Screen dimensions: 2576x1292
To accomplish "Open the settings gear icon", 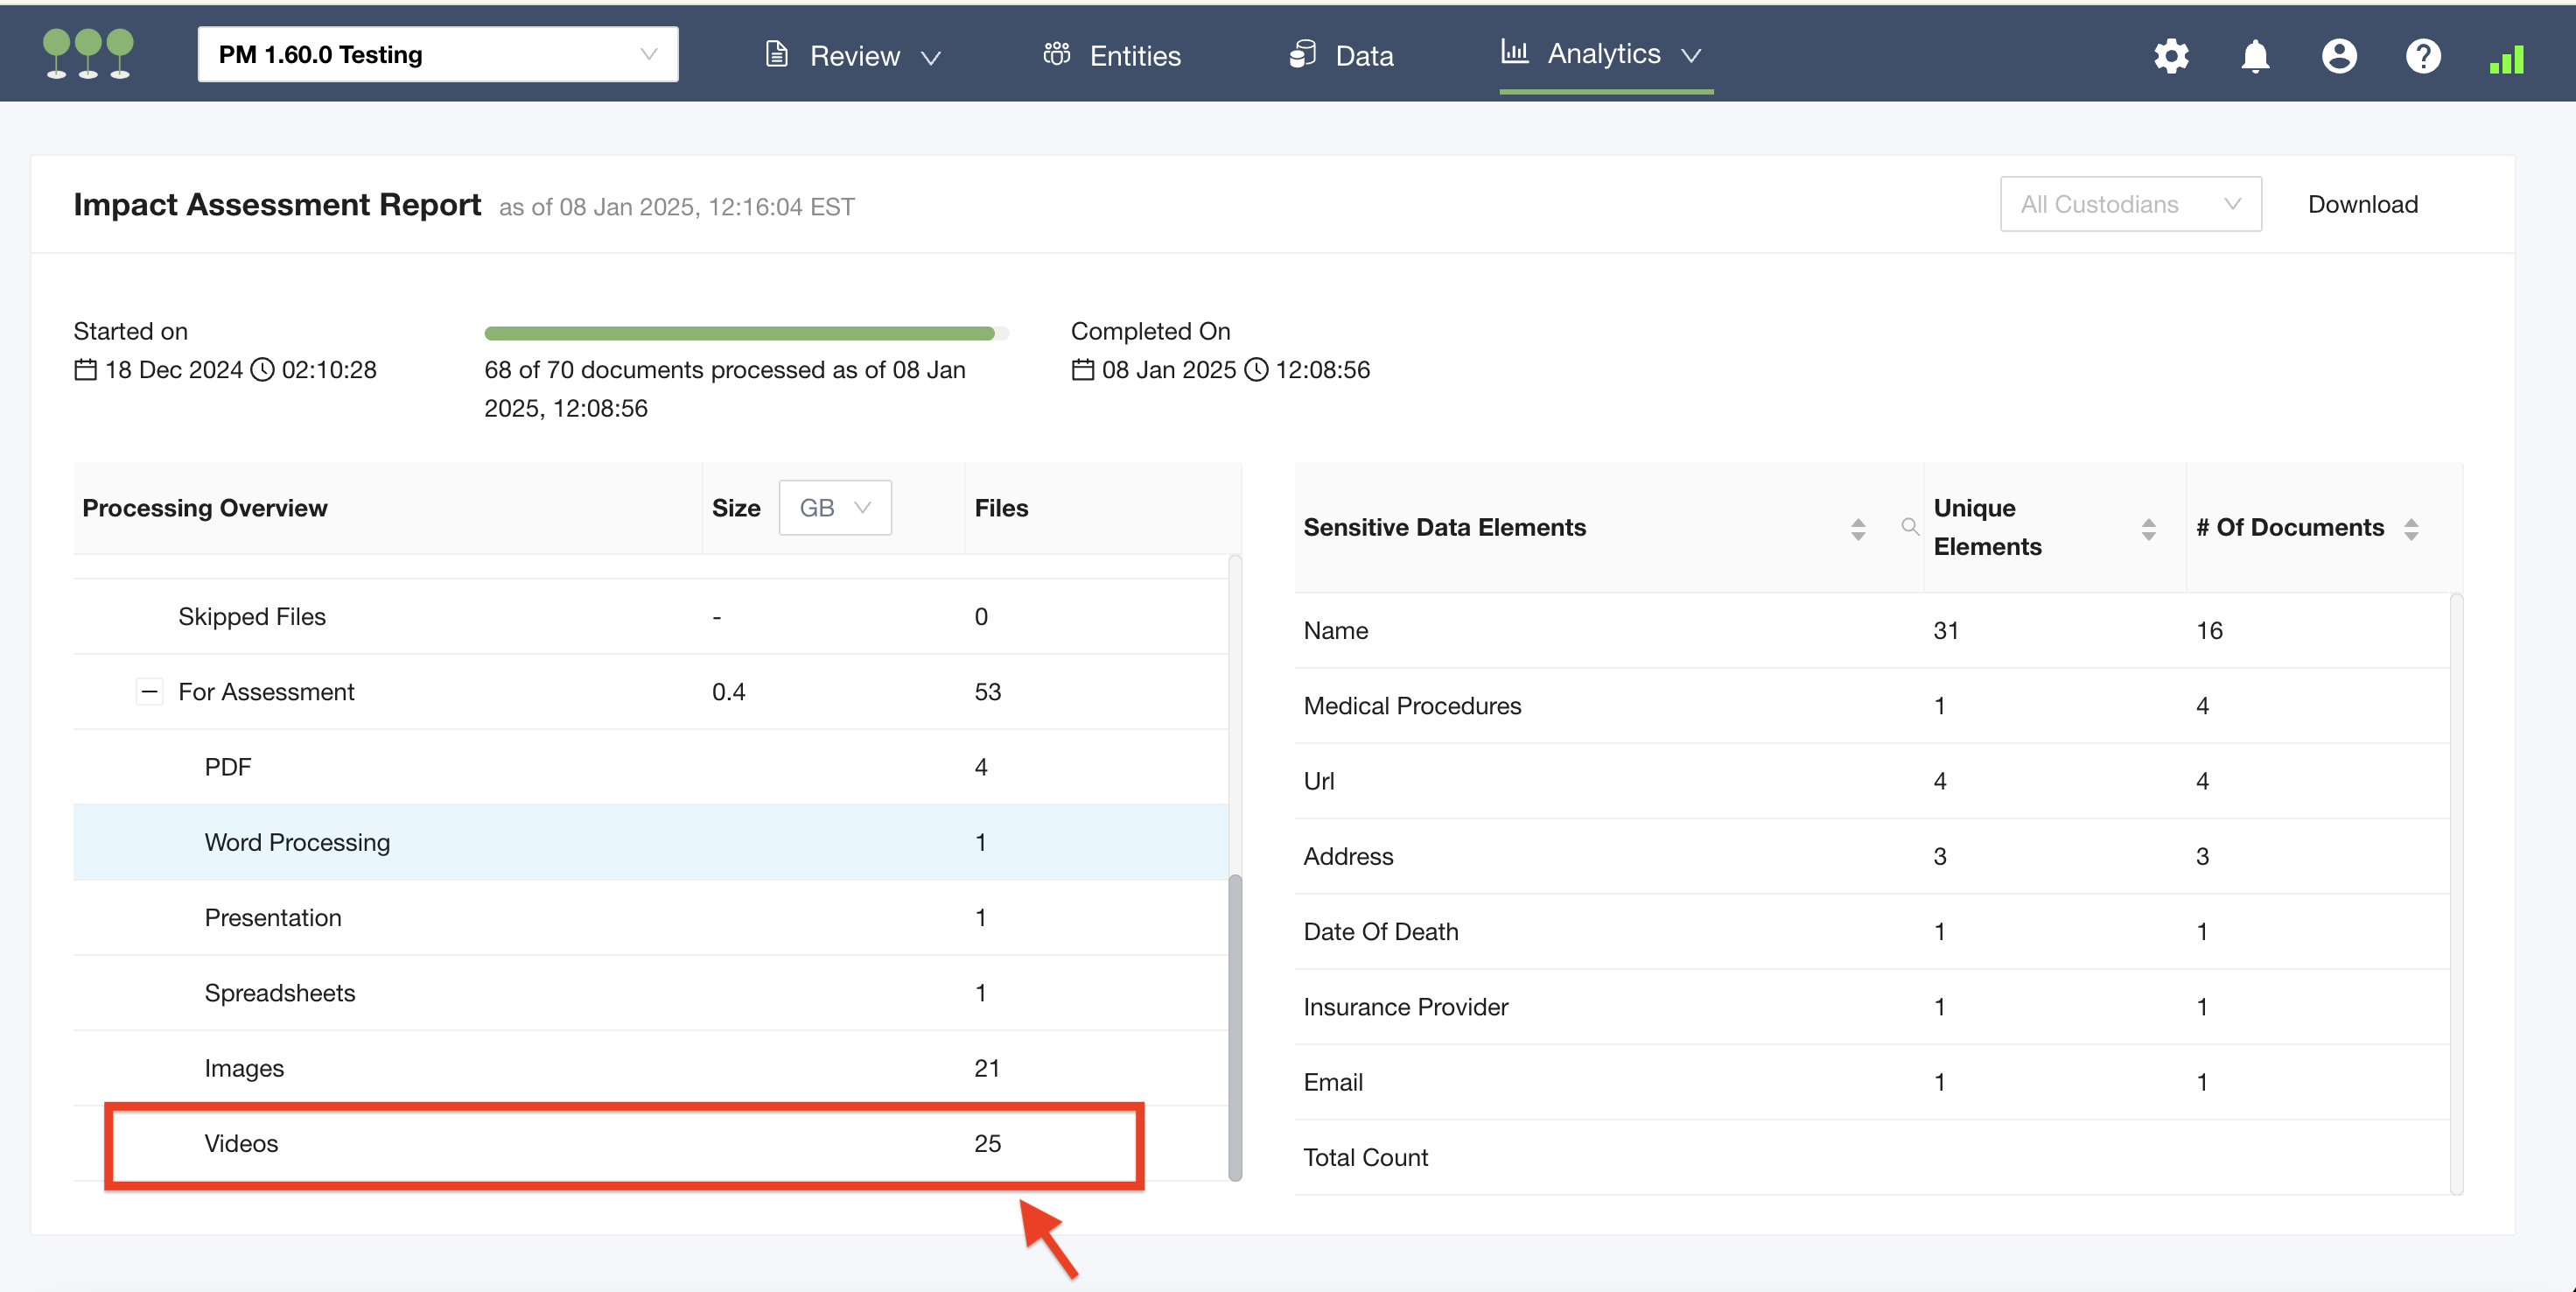I will 2171,56.
